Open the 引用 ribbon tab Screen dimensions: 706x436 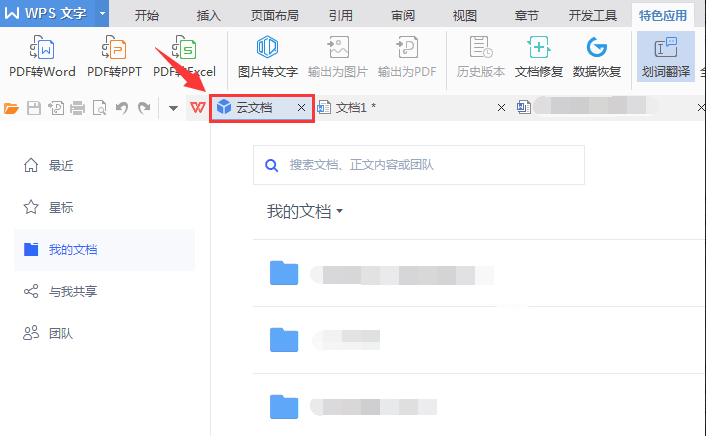[x=340, y=15]
